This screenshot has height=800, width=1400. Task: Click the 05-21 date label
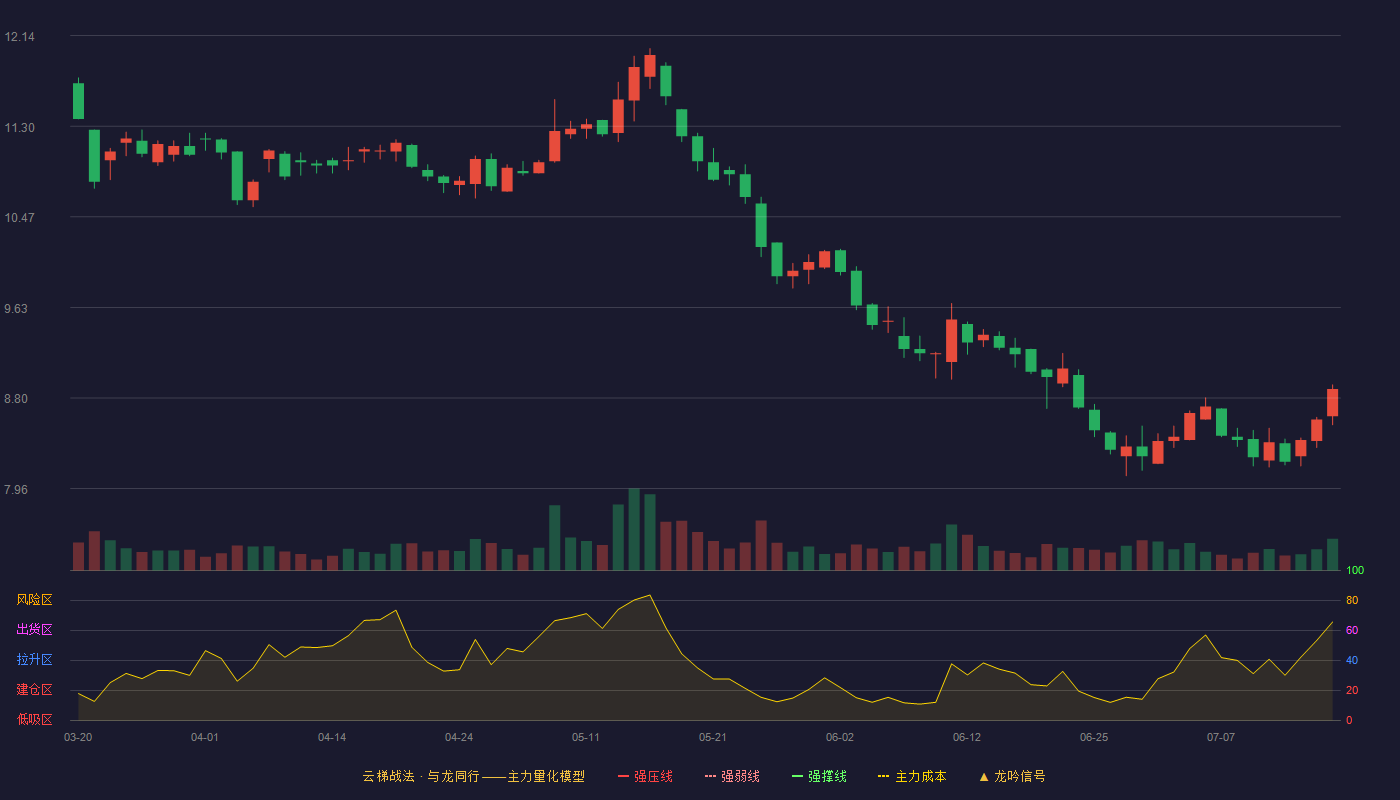[713, 737]
